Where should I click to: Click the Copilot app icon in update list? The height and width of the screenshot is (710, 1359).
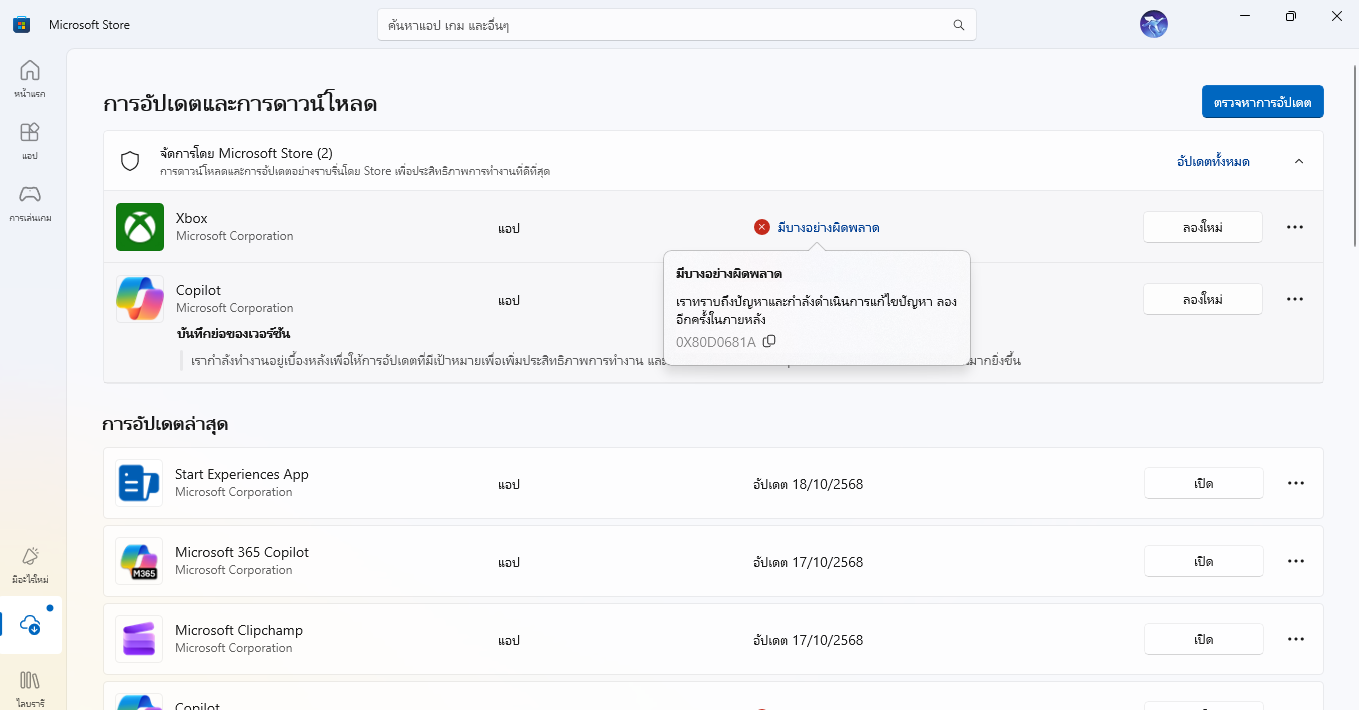point(140,299)
